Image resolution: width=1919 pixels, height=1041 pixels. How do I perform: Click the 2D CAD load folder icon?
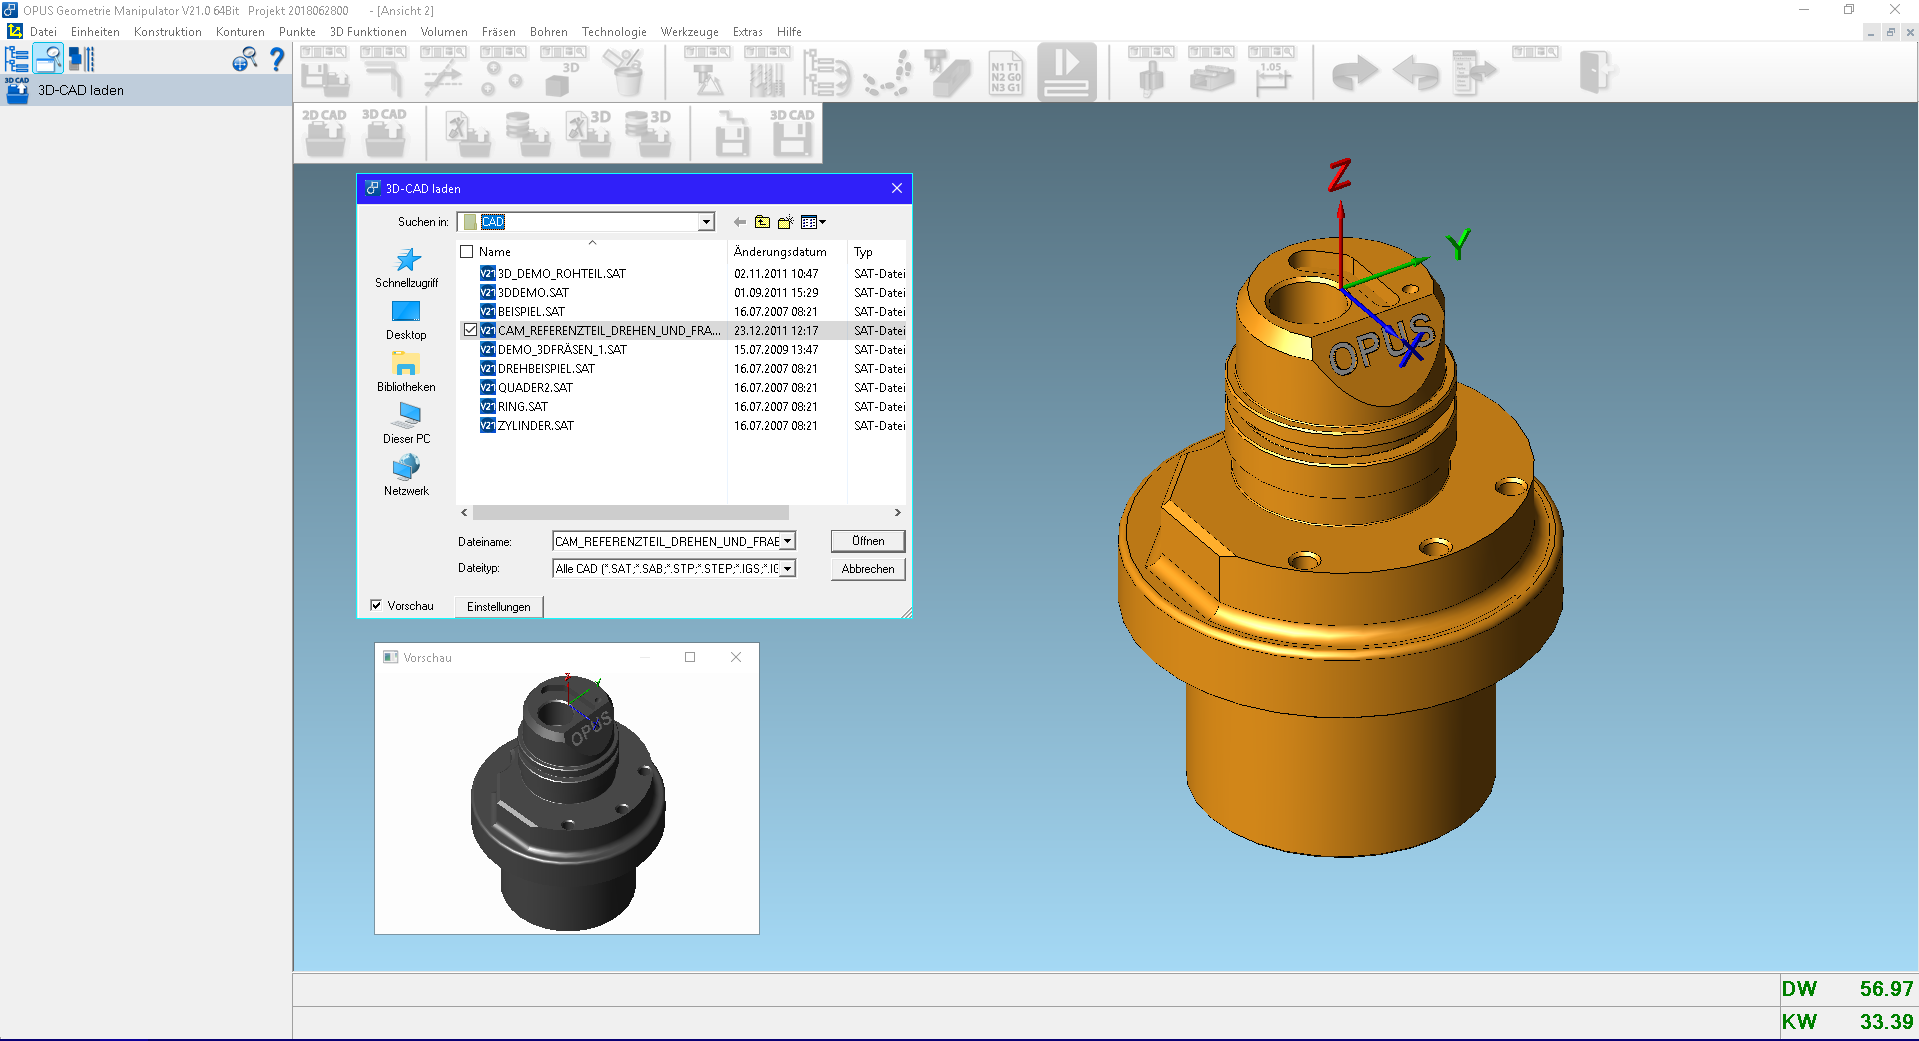pyautogui.click(x=324, y=133)
